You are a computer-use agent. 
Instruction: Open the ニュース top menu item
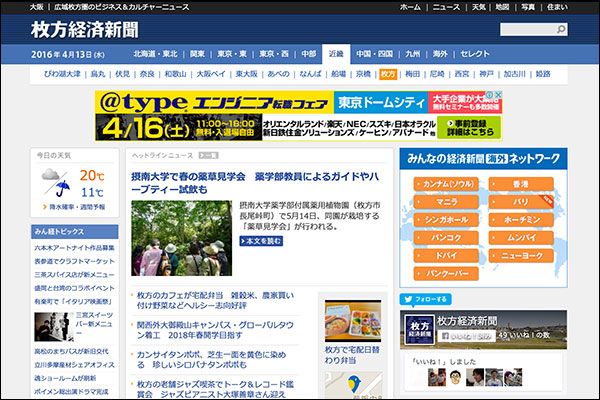[x=445, y=6]
